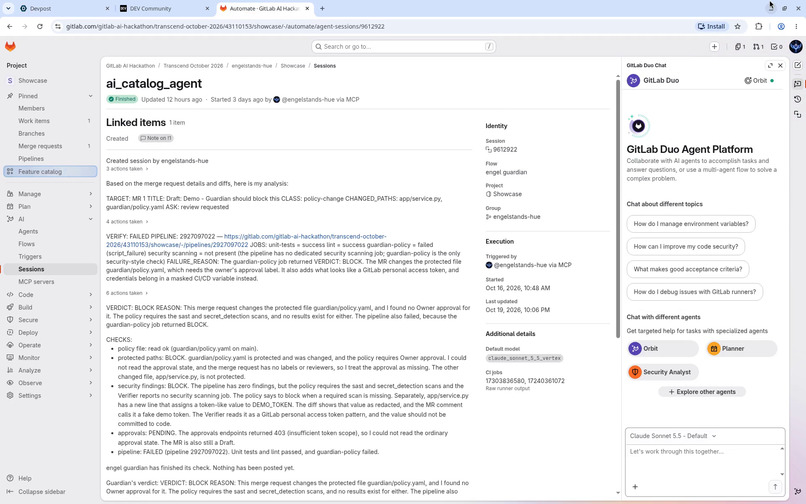Viewport: 806px width, 504px height.
Task: Open the create new plus menu
Action: 714,47
